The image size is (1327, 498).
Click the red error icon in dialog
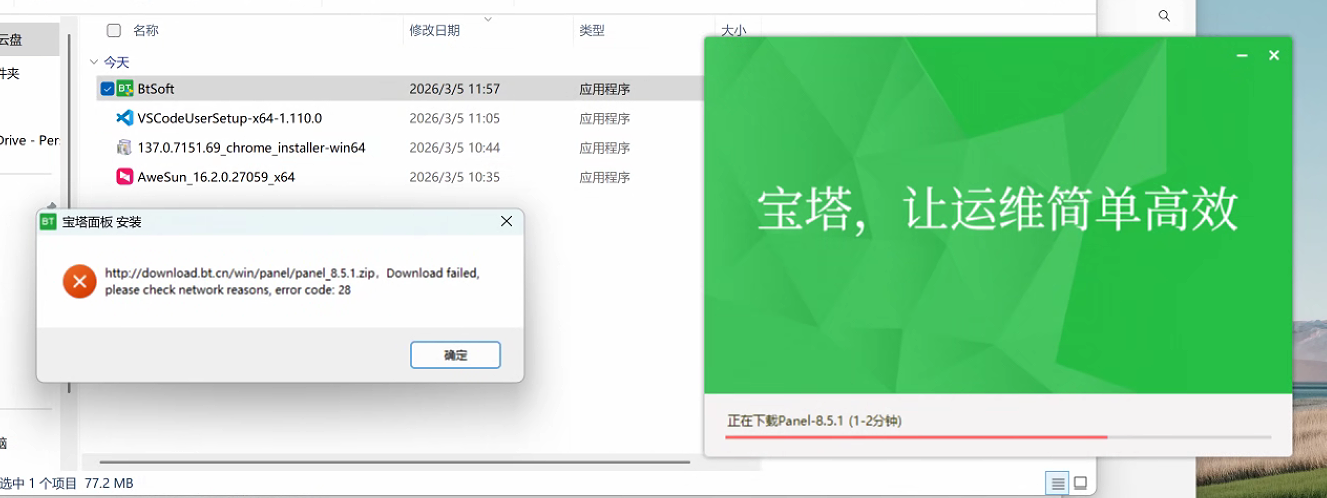pos(79,281)
